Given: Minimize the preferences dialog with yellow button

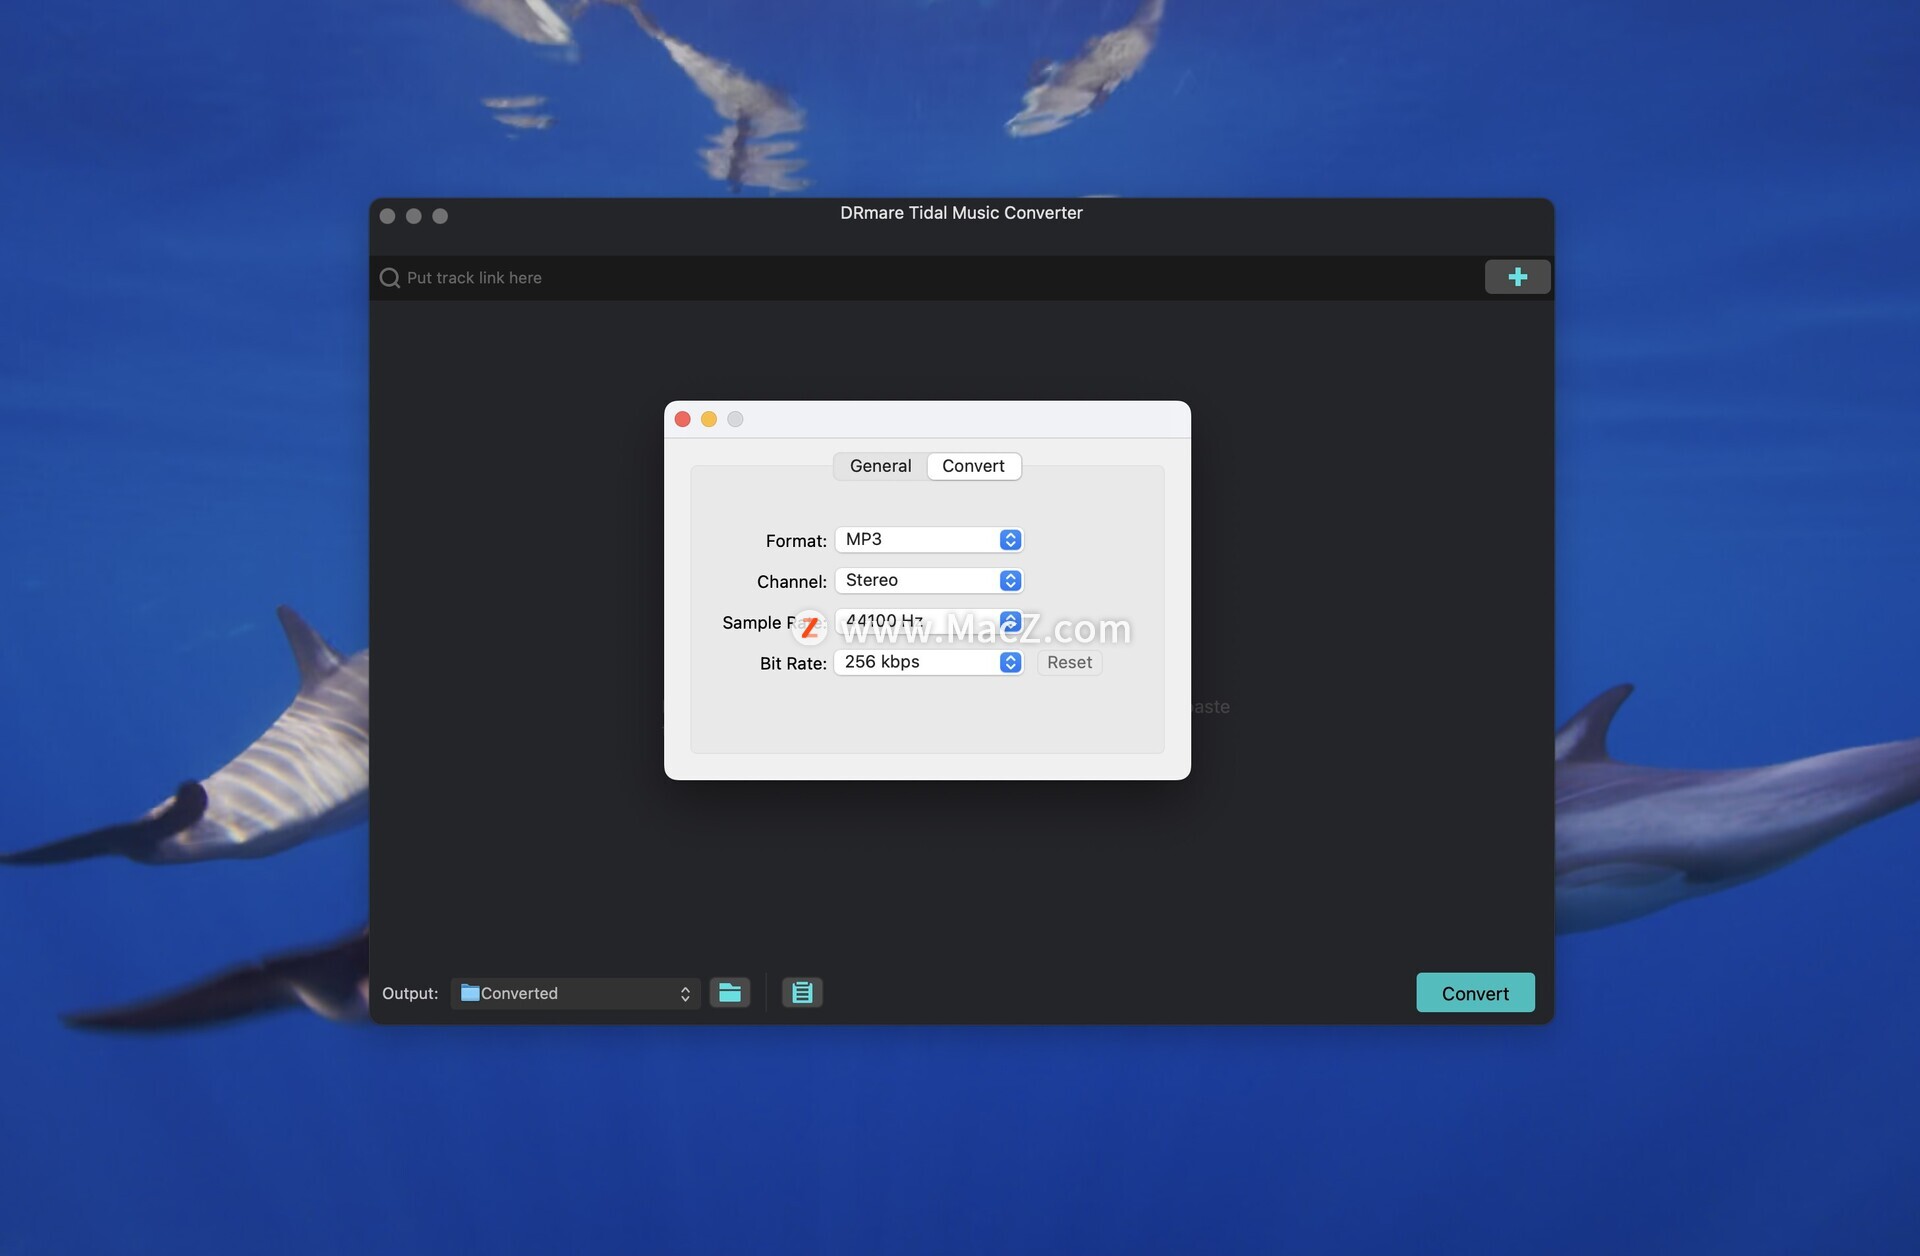Looking at the screenshot, I should (709, 419).
